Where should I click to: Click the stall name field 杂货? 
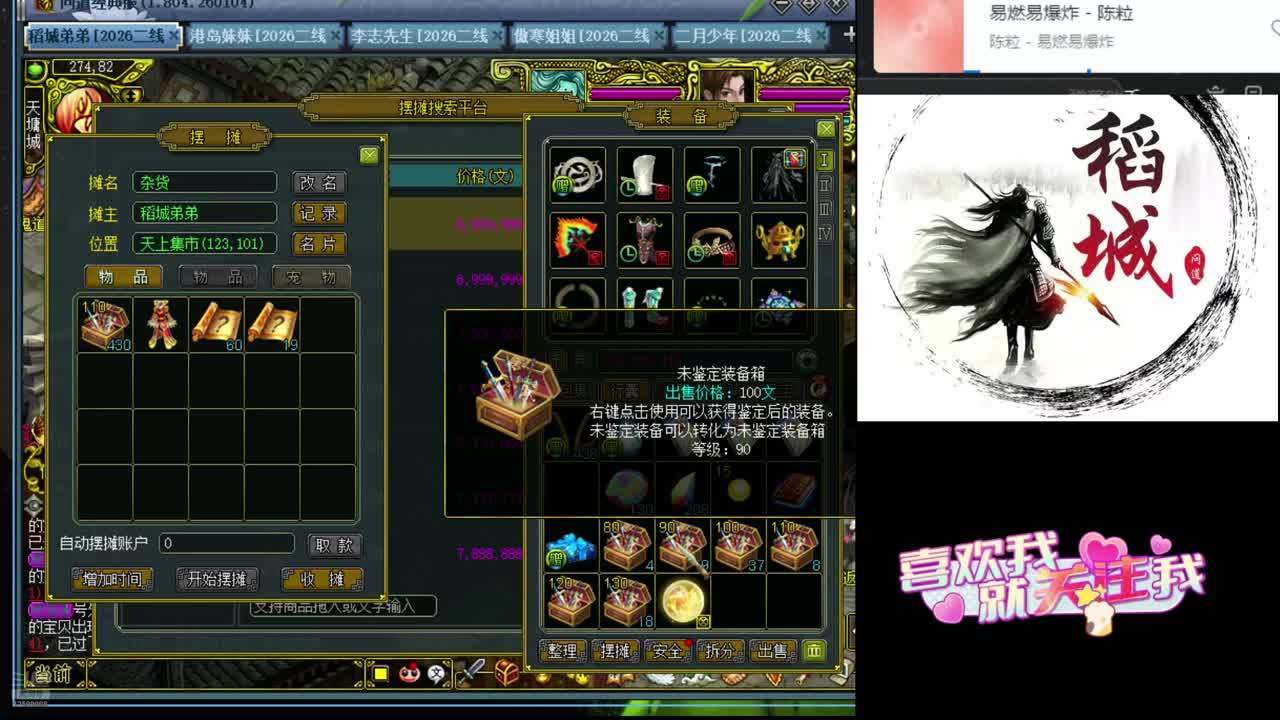click(204, 183)
